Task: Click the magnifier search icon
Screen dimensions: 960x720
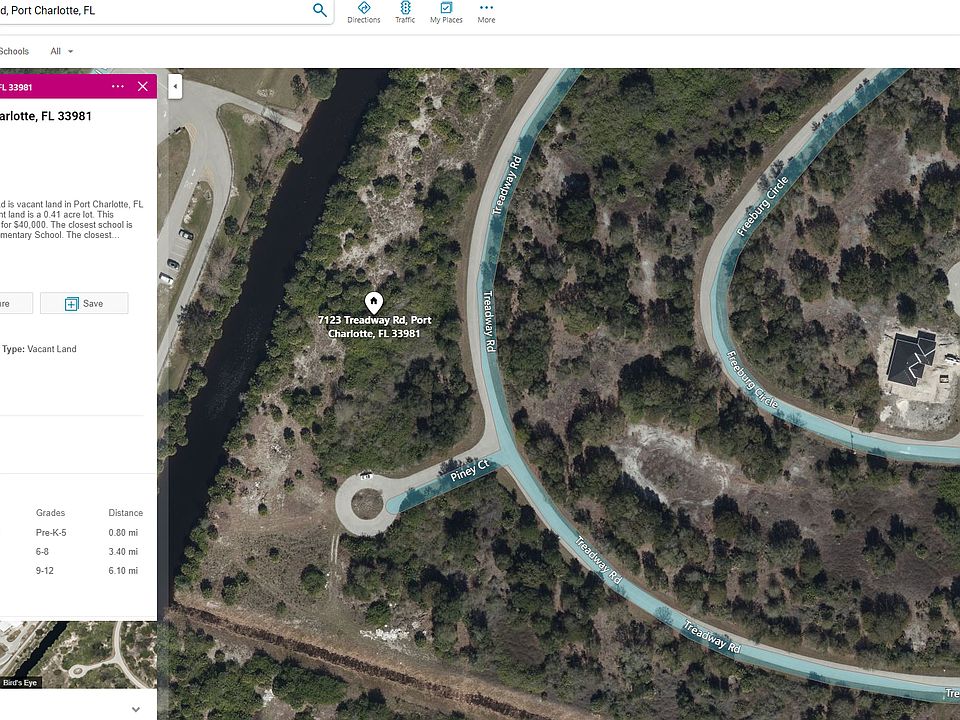Action: (x=320, y=10)
